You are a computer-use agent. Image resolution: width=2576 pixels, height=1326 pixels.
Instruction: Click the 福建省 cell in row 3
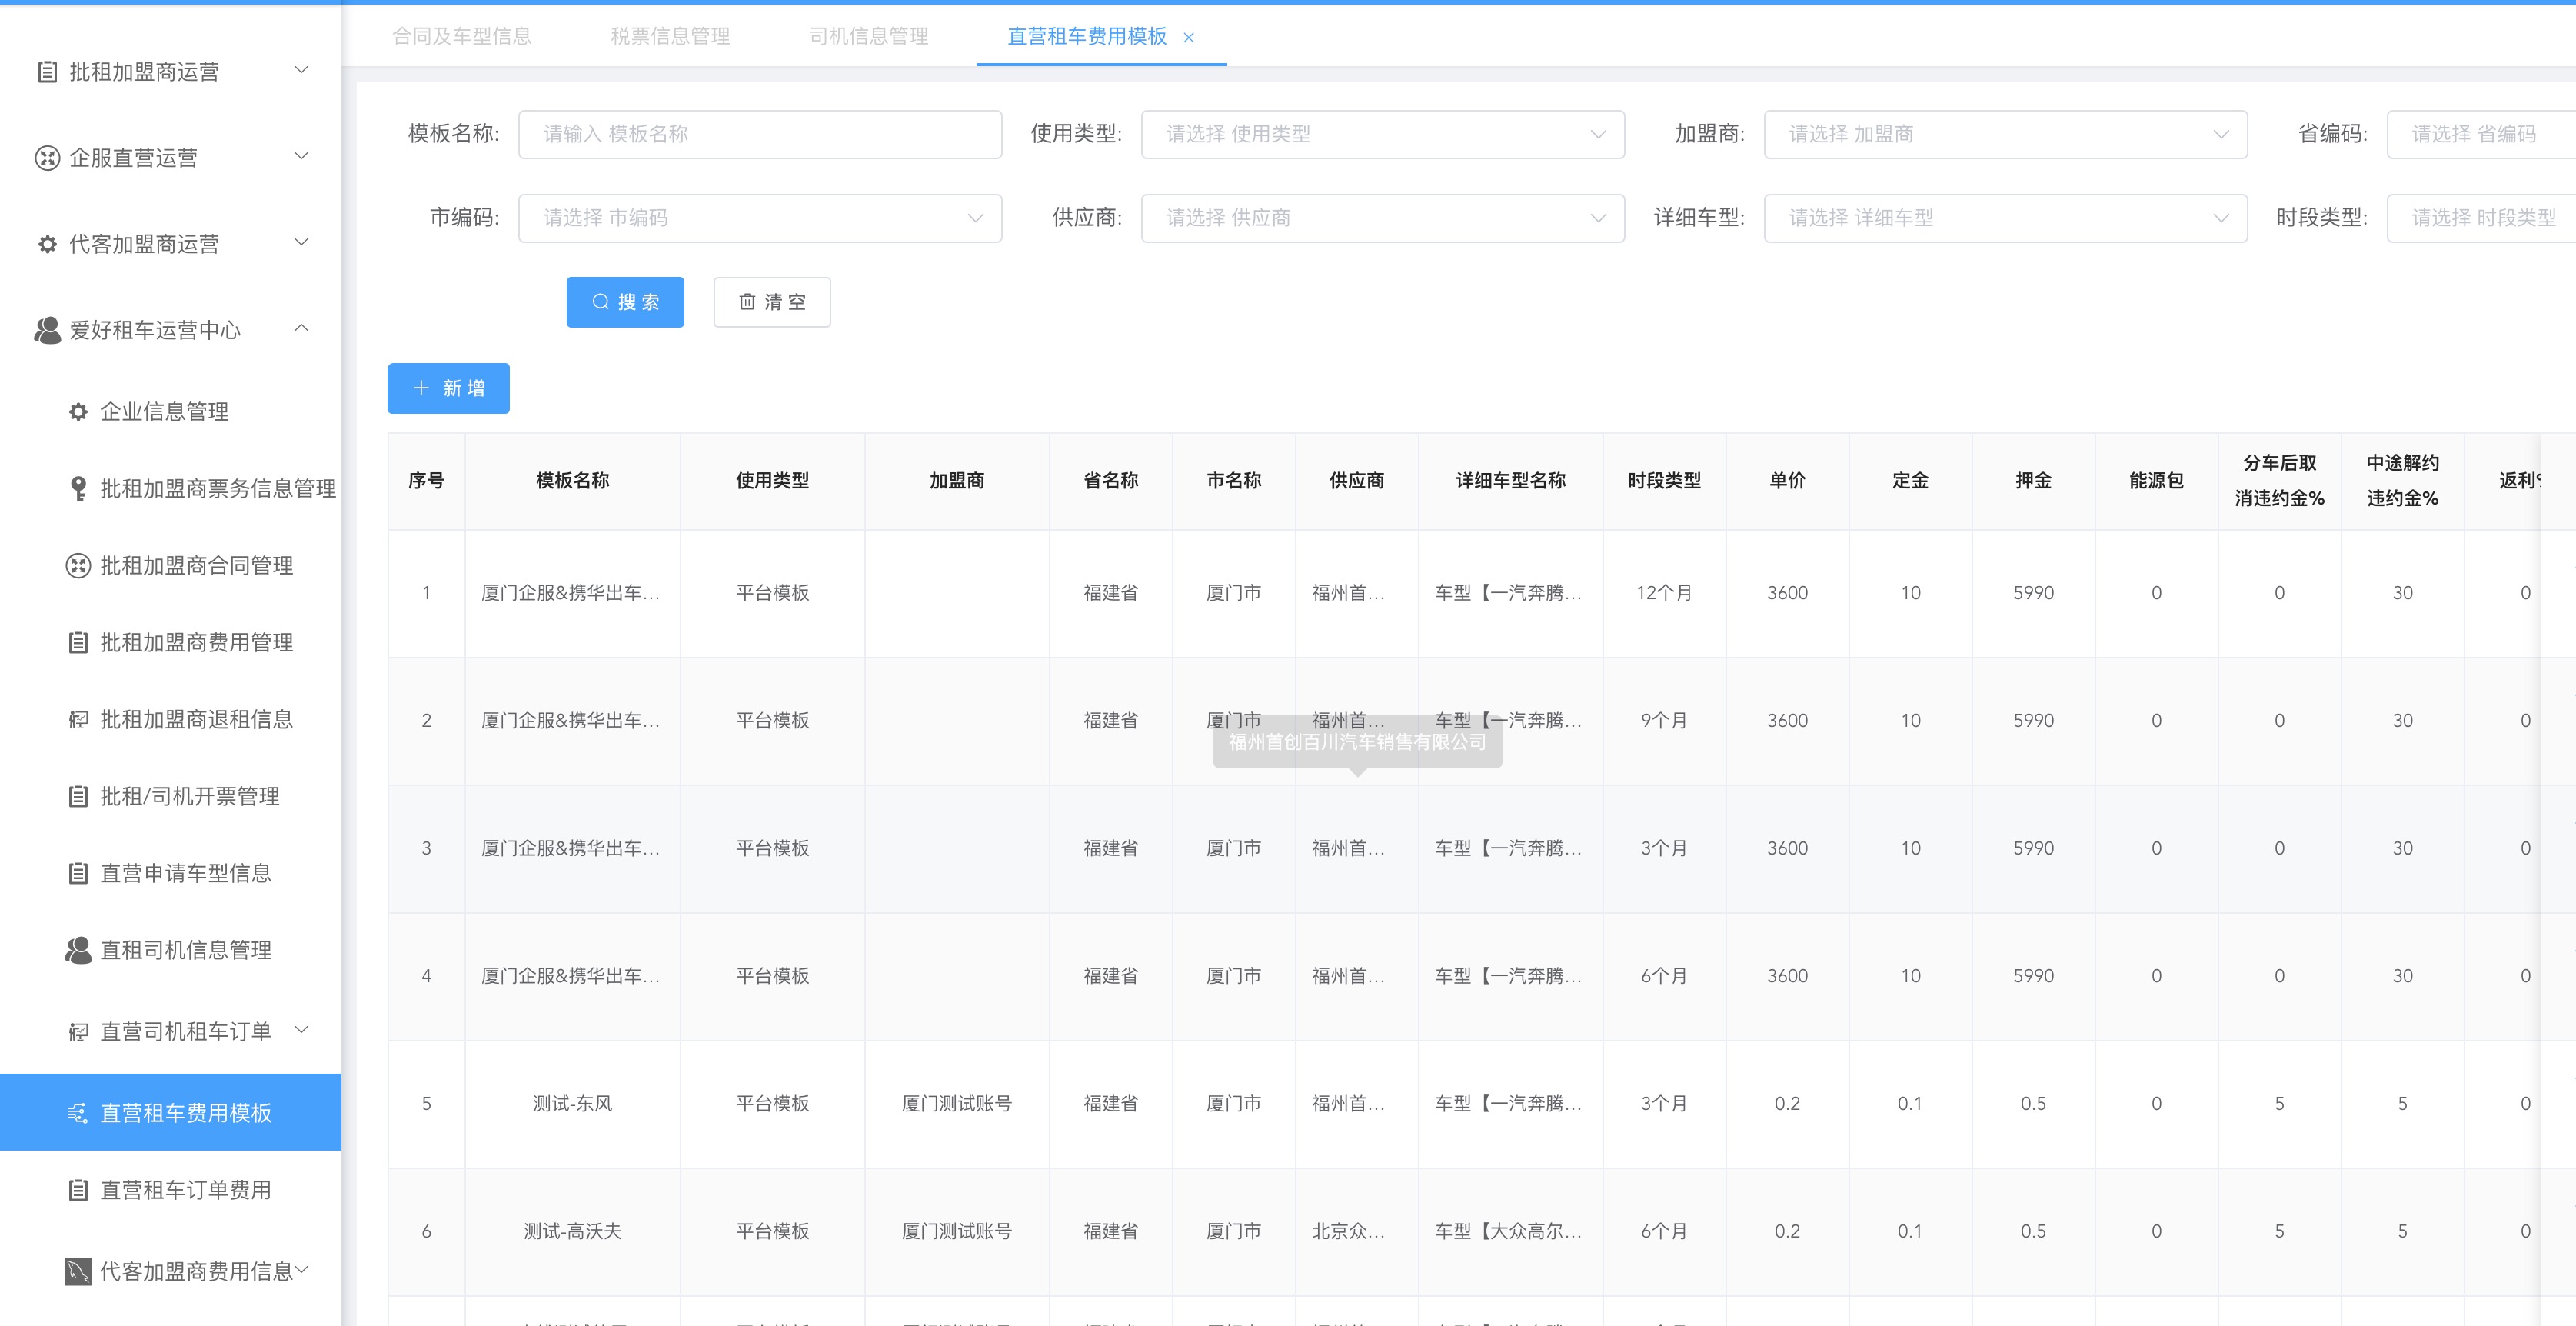tap(1110, 849)
